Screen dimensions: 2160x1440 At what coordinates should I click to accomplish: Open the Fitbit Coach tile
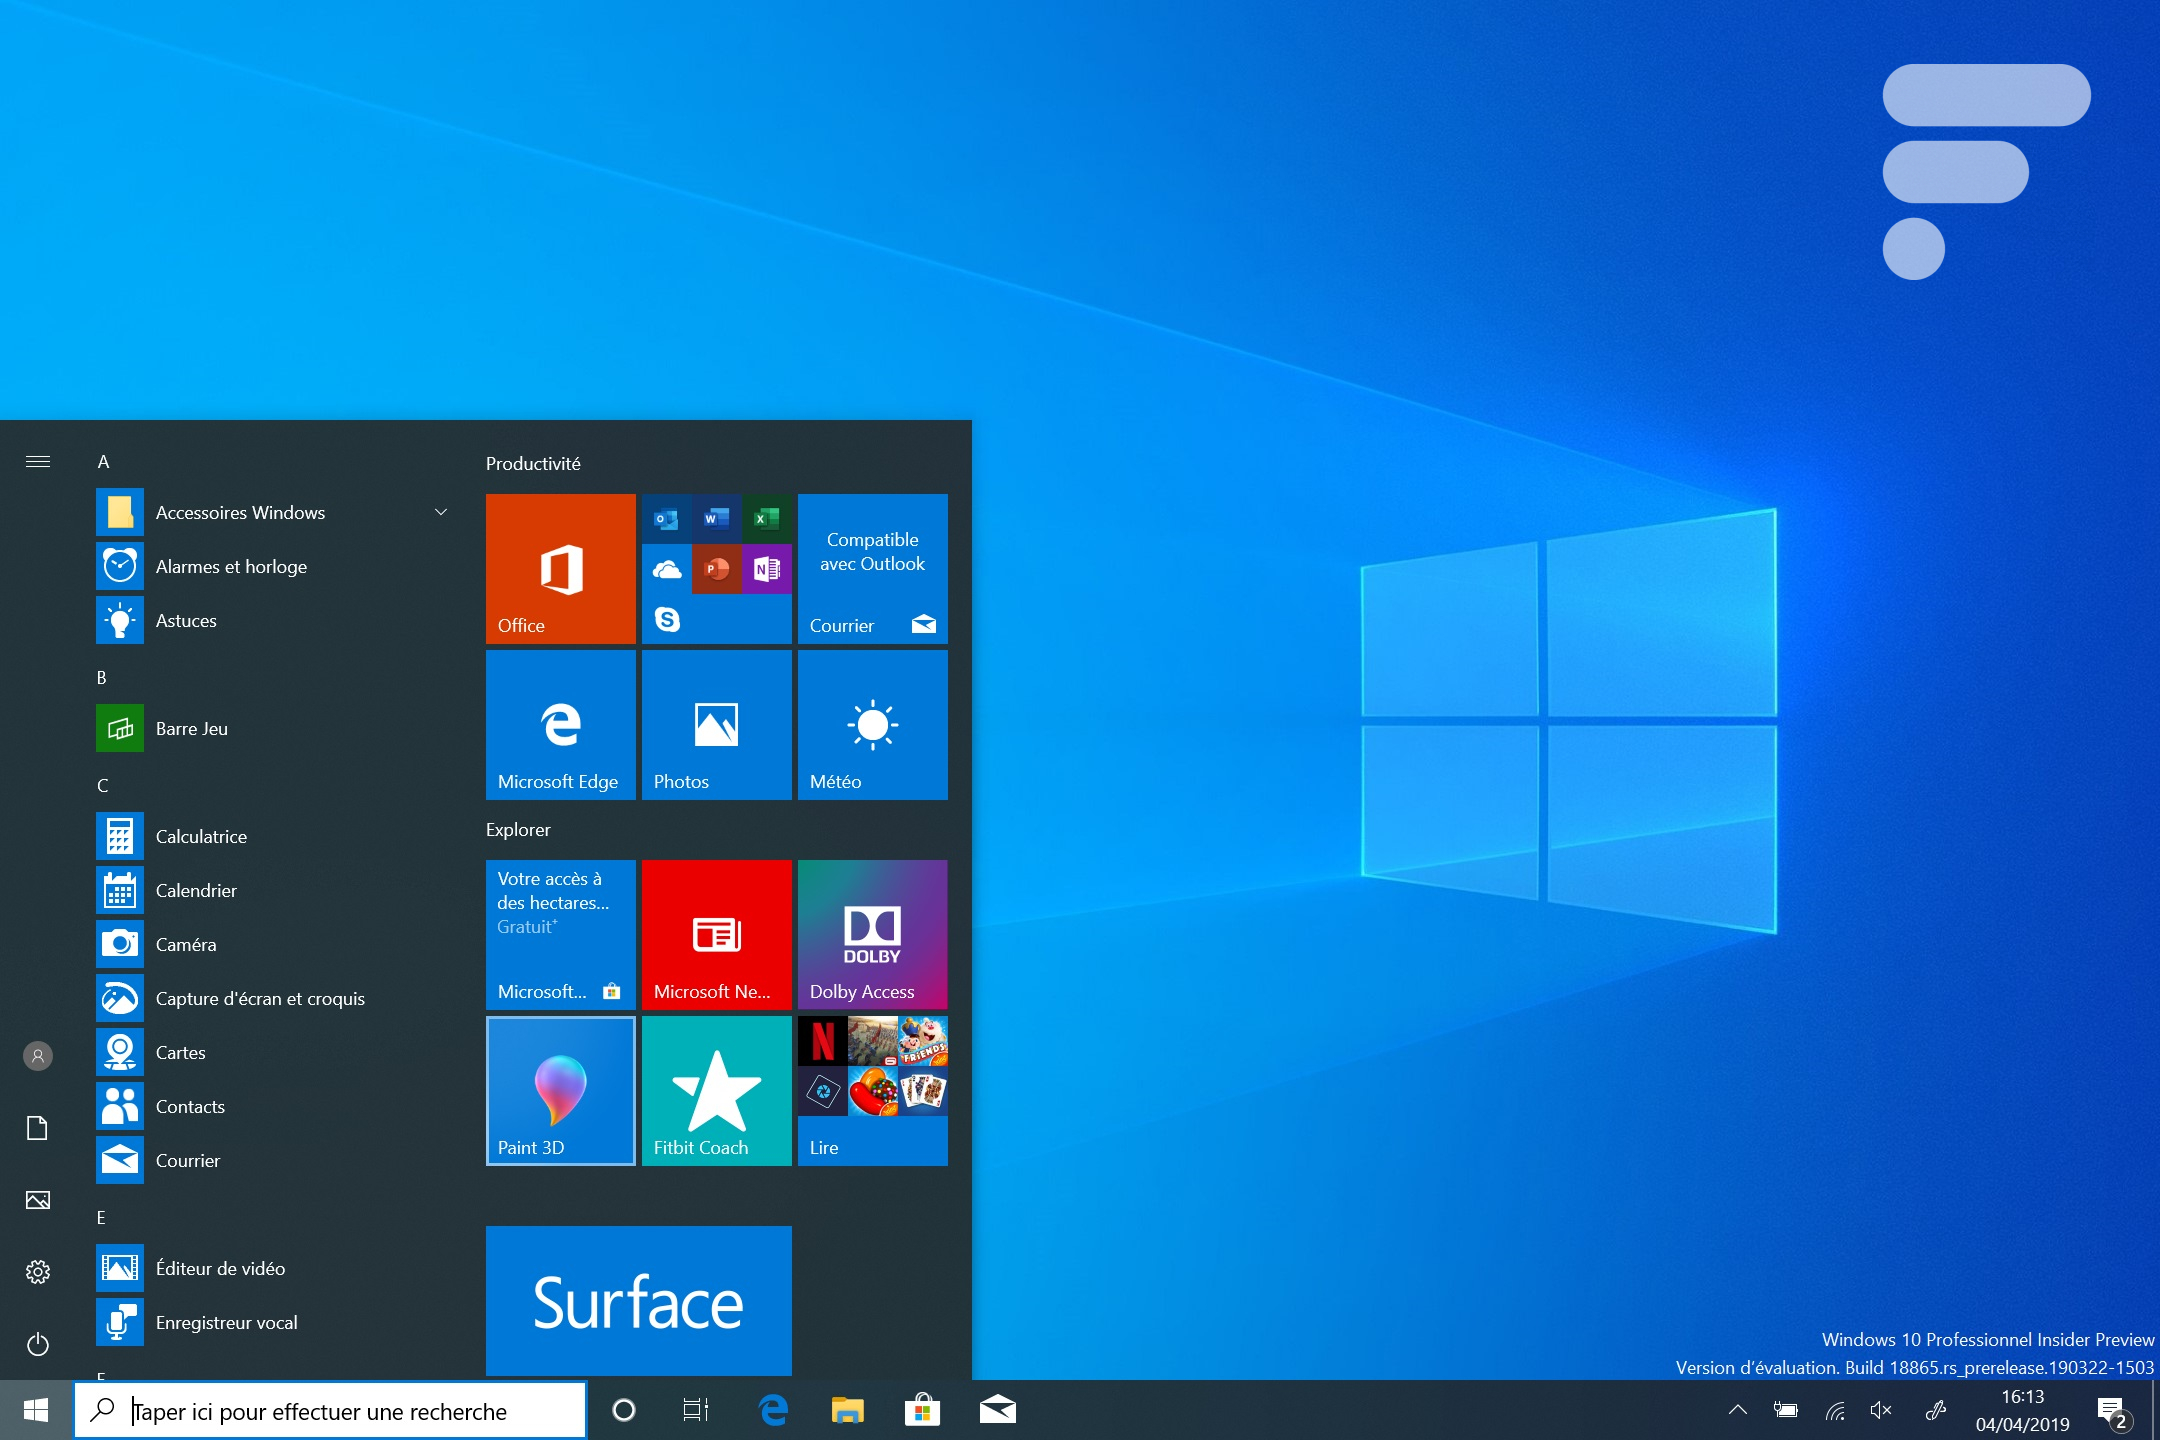[x=716, y=1090]
